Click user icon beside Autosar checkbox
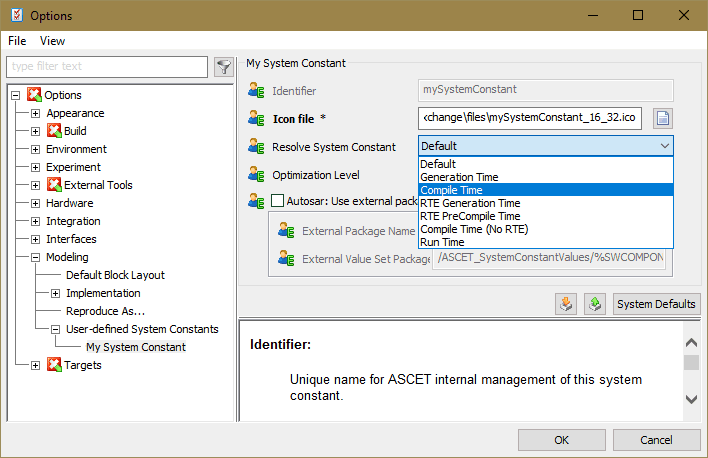708x458 pixels. 256,201
